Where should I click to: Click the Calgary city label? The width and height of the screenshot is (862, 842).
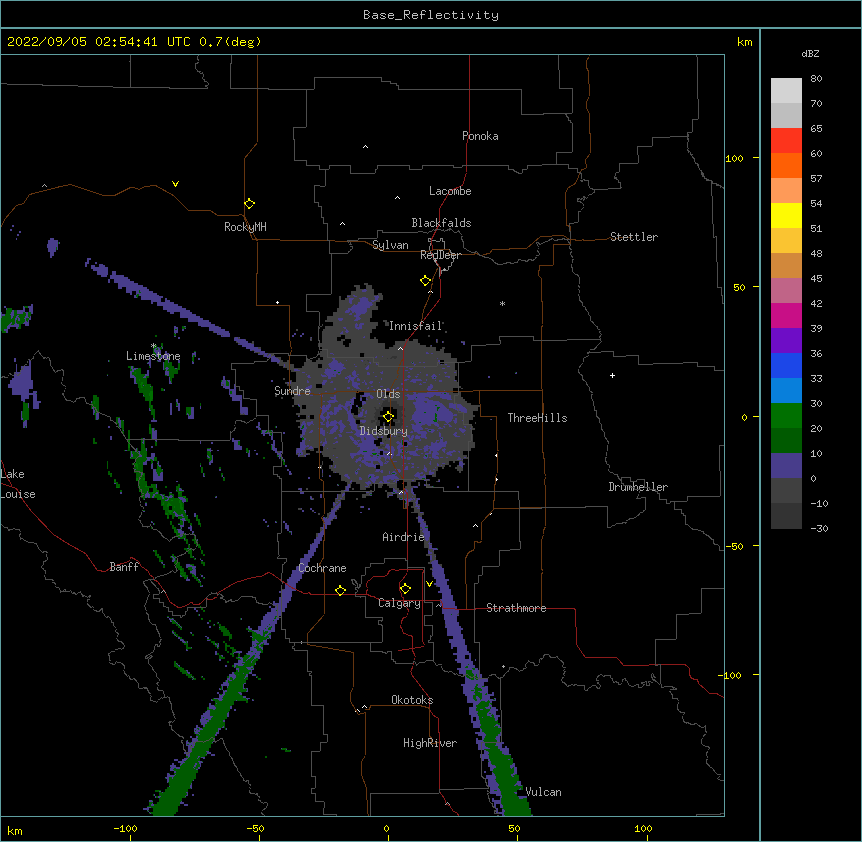[x=399, y=603]
